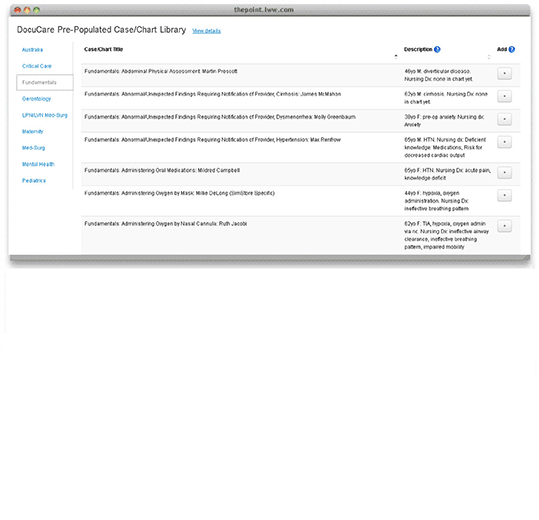Click the View details link
Viewport: 539px width, 520px height.
[x=206, y=31]
